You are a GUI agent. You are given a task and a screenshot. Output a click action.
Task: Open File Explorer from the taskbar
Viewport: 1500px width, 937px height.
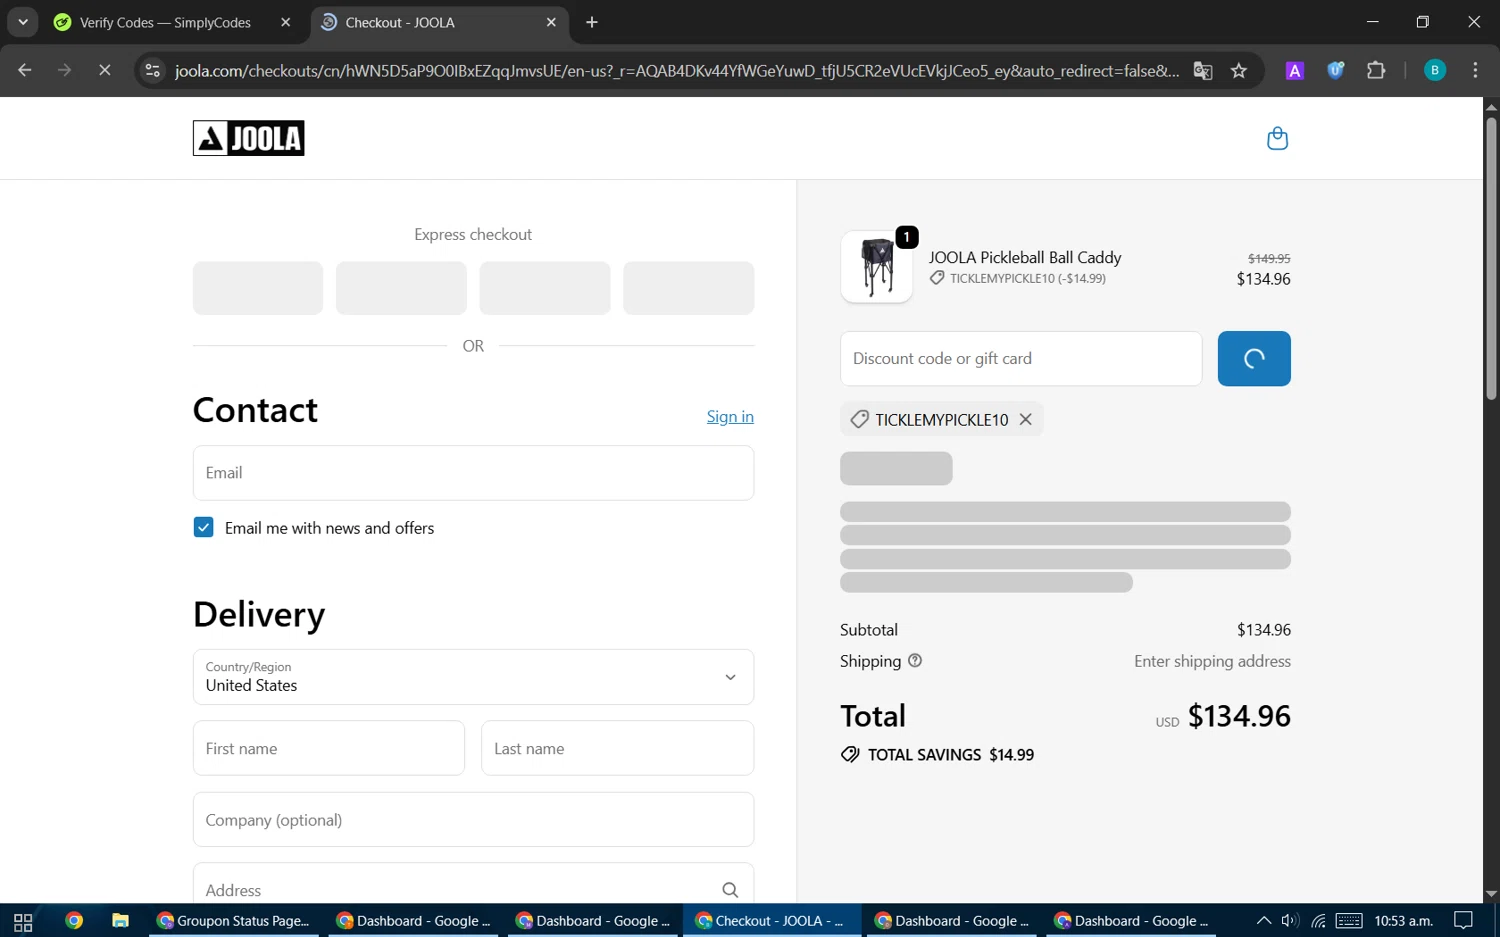click(120, 921)
